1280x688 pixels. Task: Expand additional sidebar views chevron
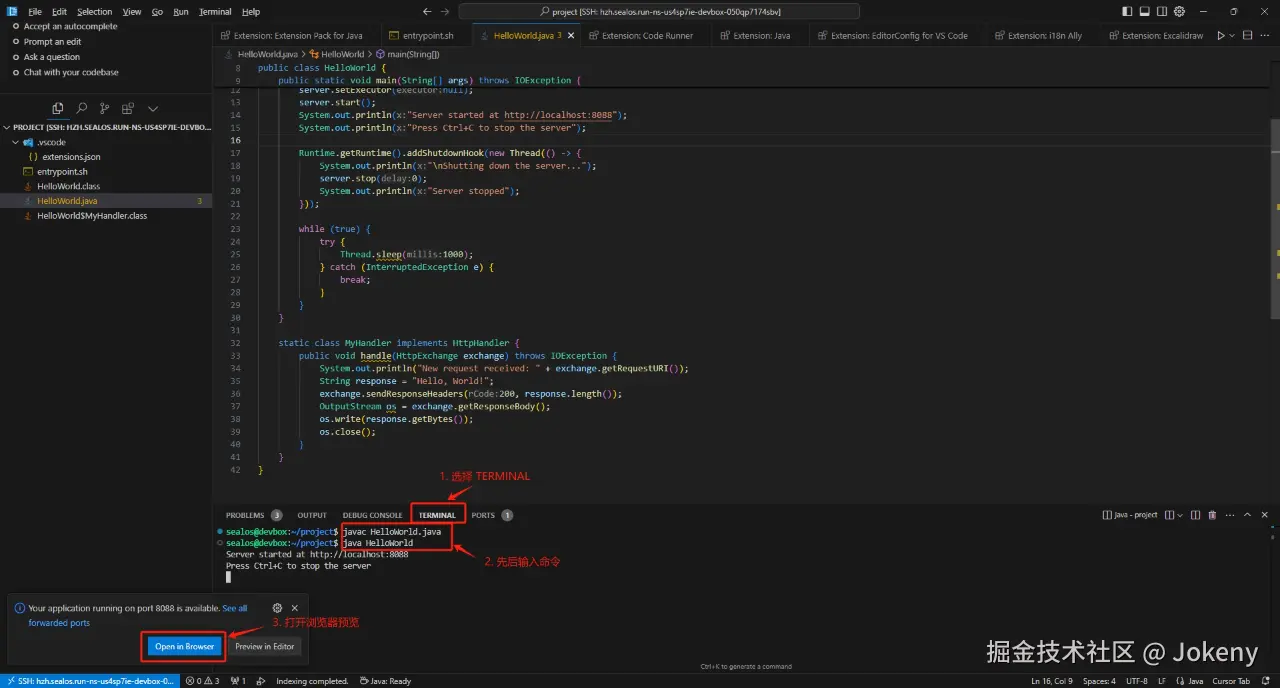pyautogui.click(x=153, y=108)
